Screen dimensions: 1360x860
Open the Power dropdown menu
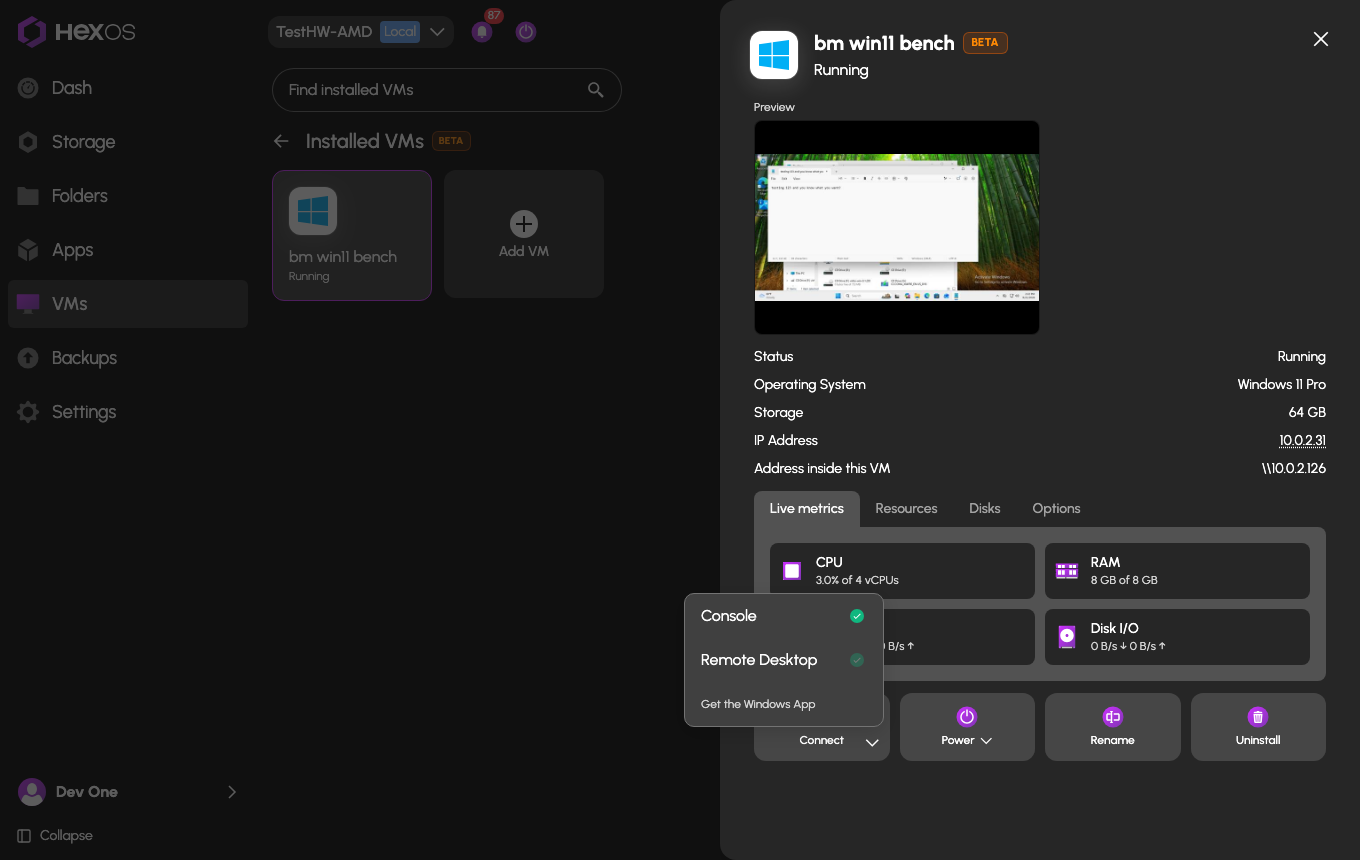pyautogui.click(x=967, y=727)
